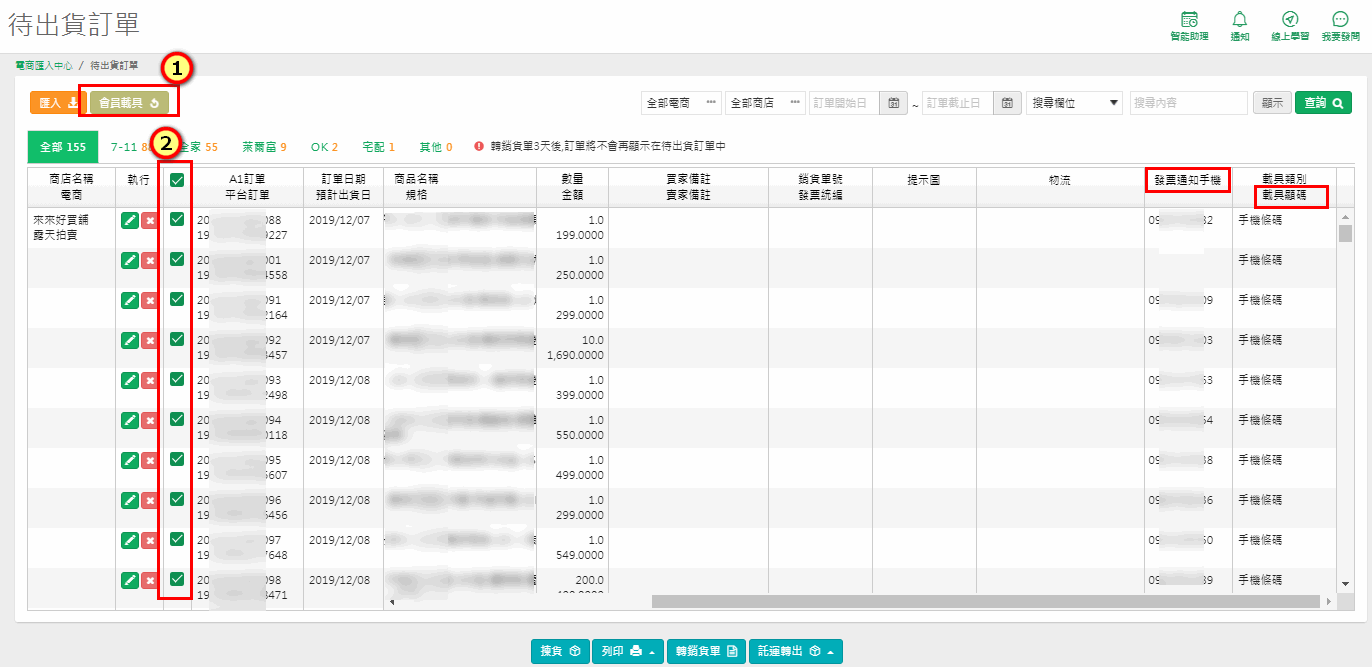This screenshot has height=667, width=1372.
Task: Edit the order with amount 550.0000
Action: click(x=130, y=420)
